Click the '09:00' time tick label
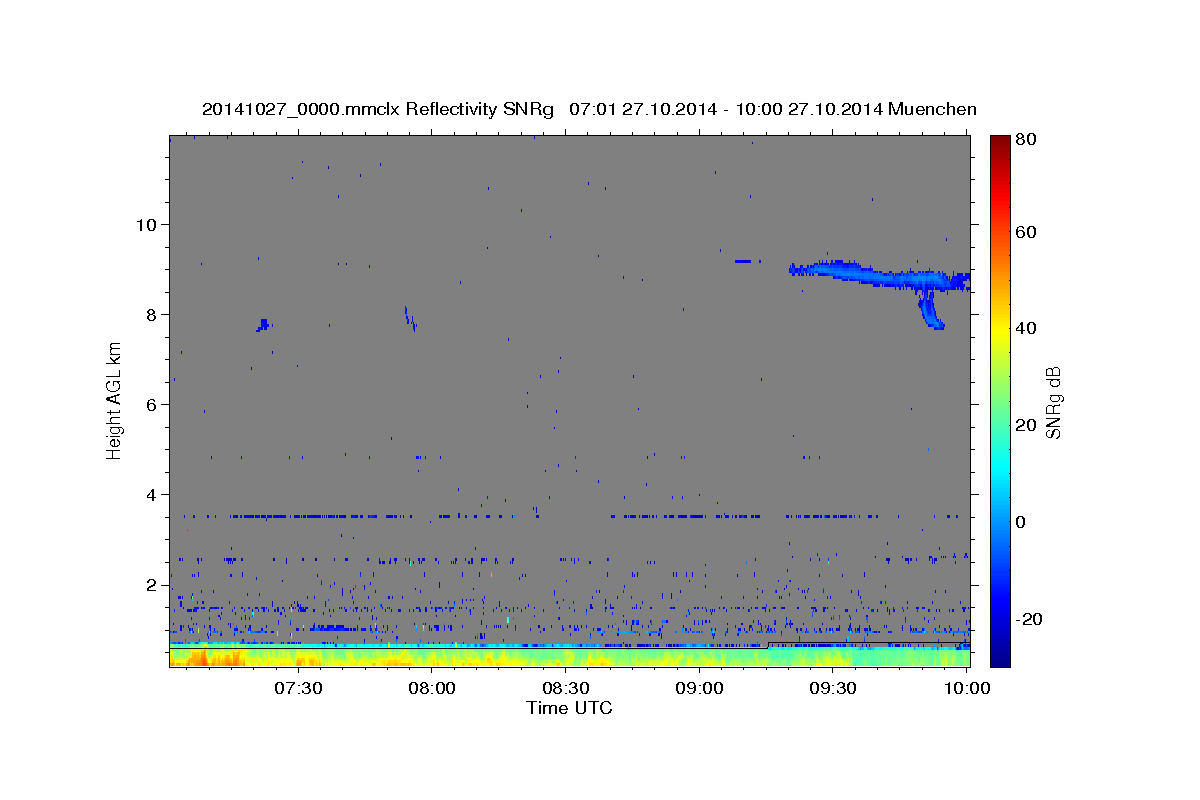1200x800 pixels. pos(700,688)
